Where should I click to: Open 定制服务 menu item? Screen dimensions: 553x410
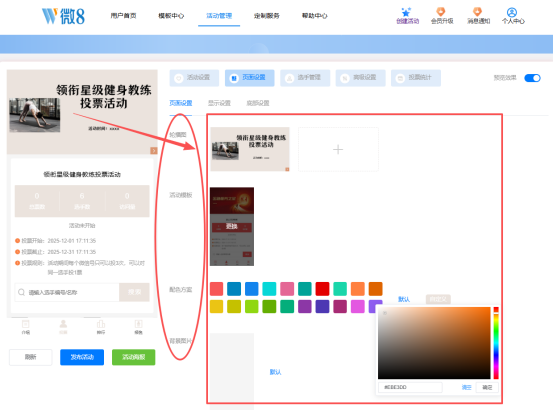pyautogui.click(x=267, y=16)
